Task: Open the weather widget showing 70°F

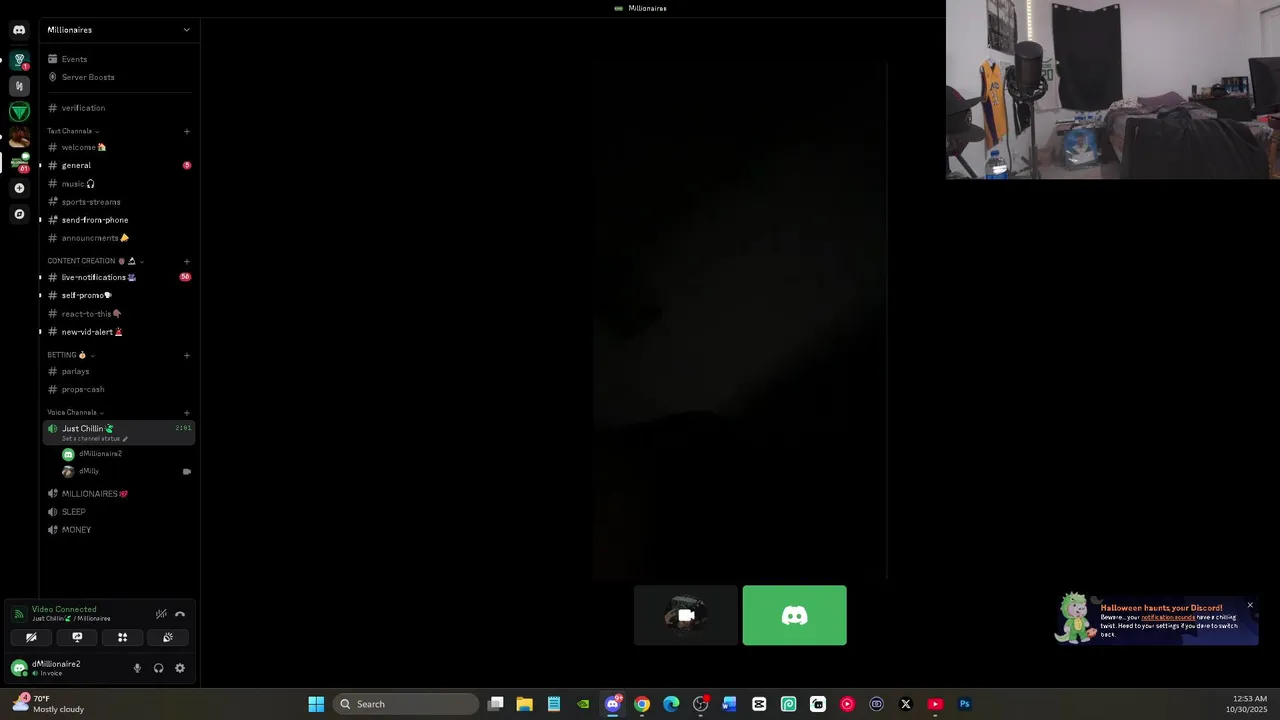Action: (48, 704)
